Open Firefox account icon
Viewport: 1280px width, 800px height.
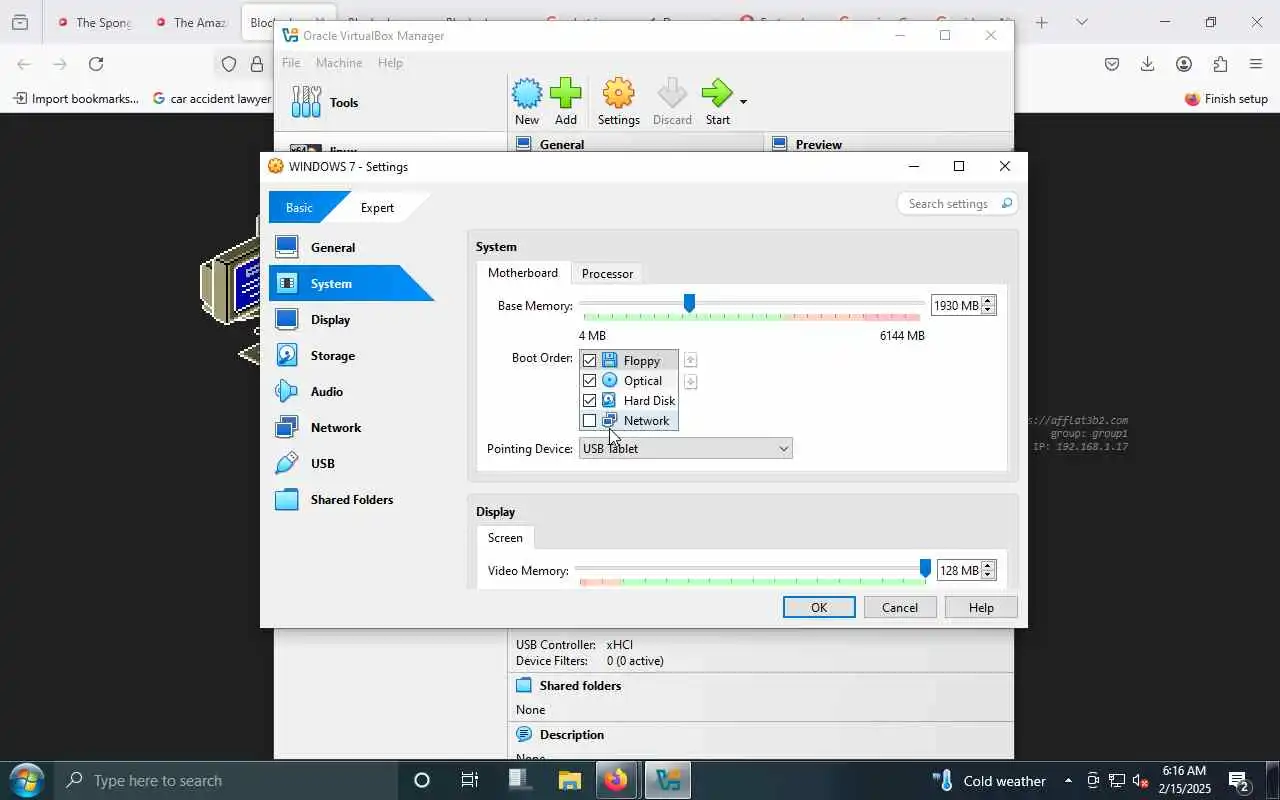point(1184,64)
